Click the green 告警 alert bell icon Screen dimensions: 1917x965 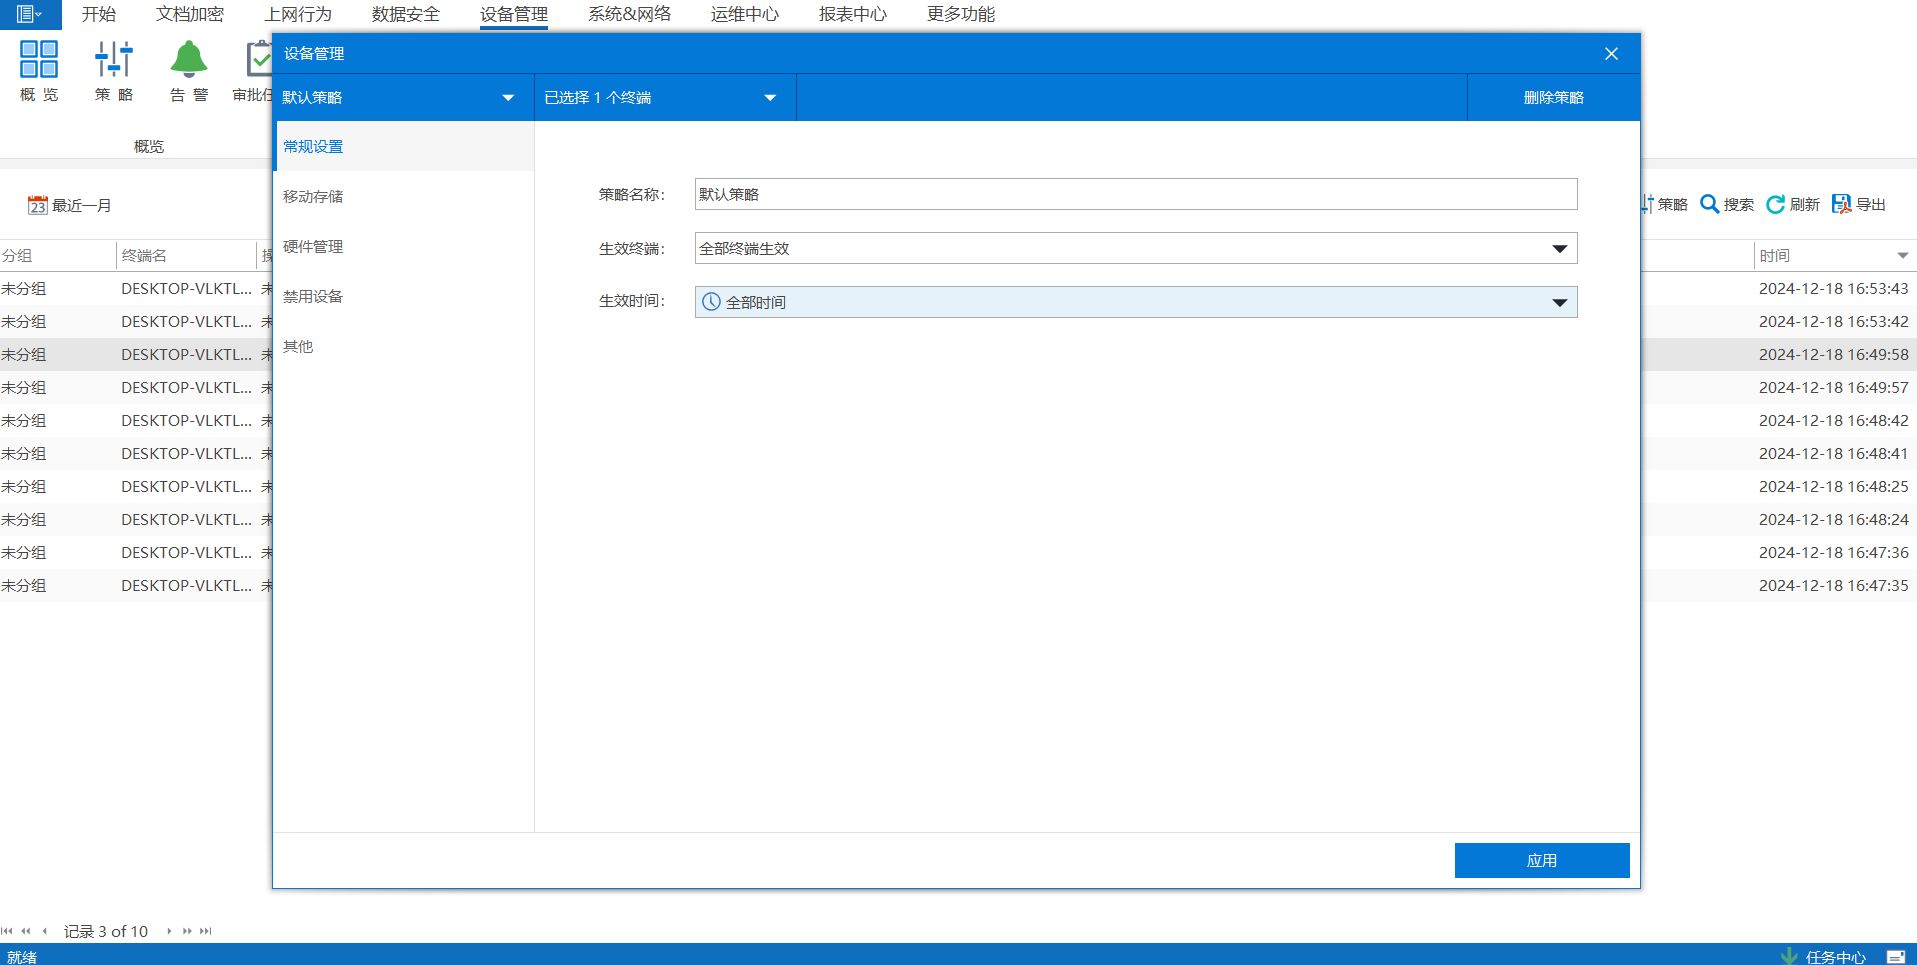coord(188,60)
